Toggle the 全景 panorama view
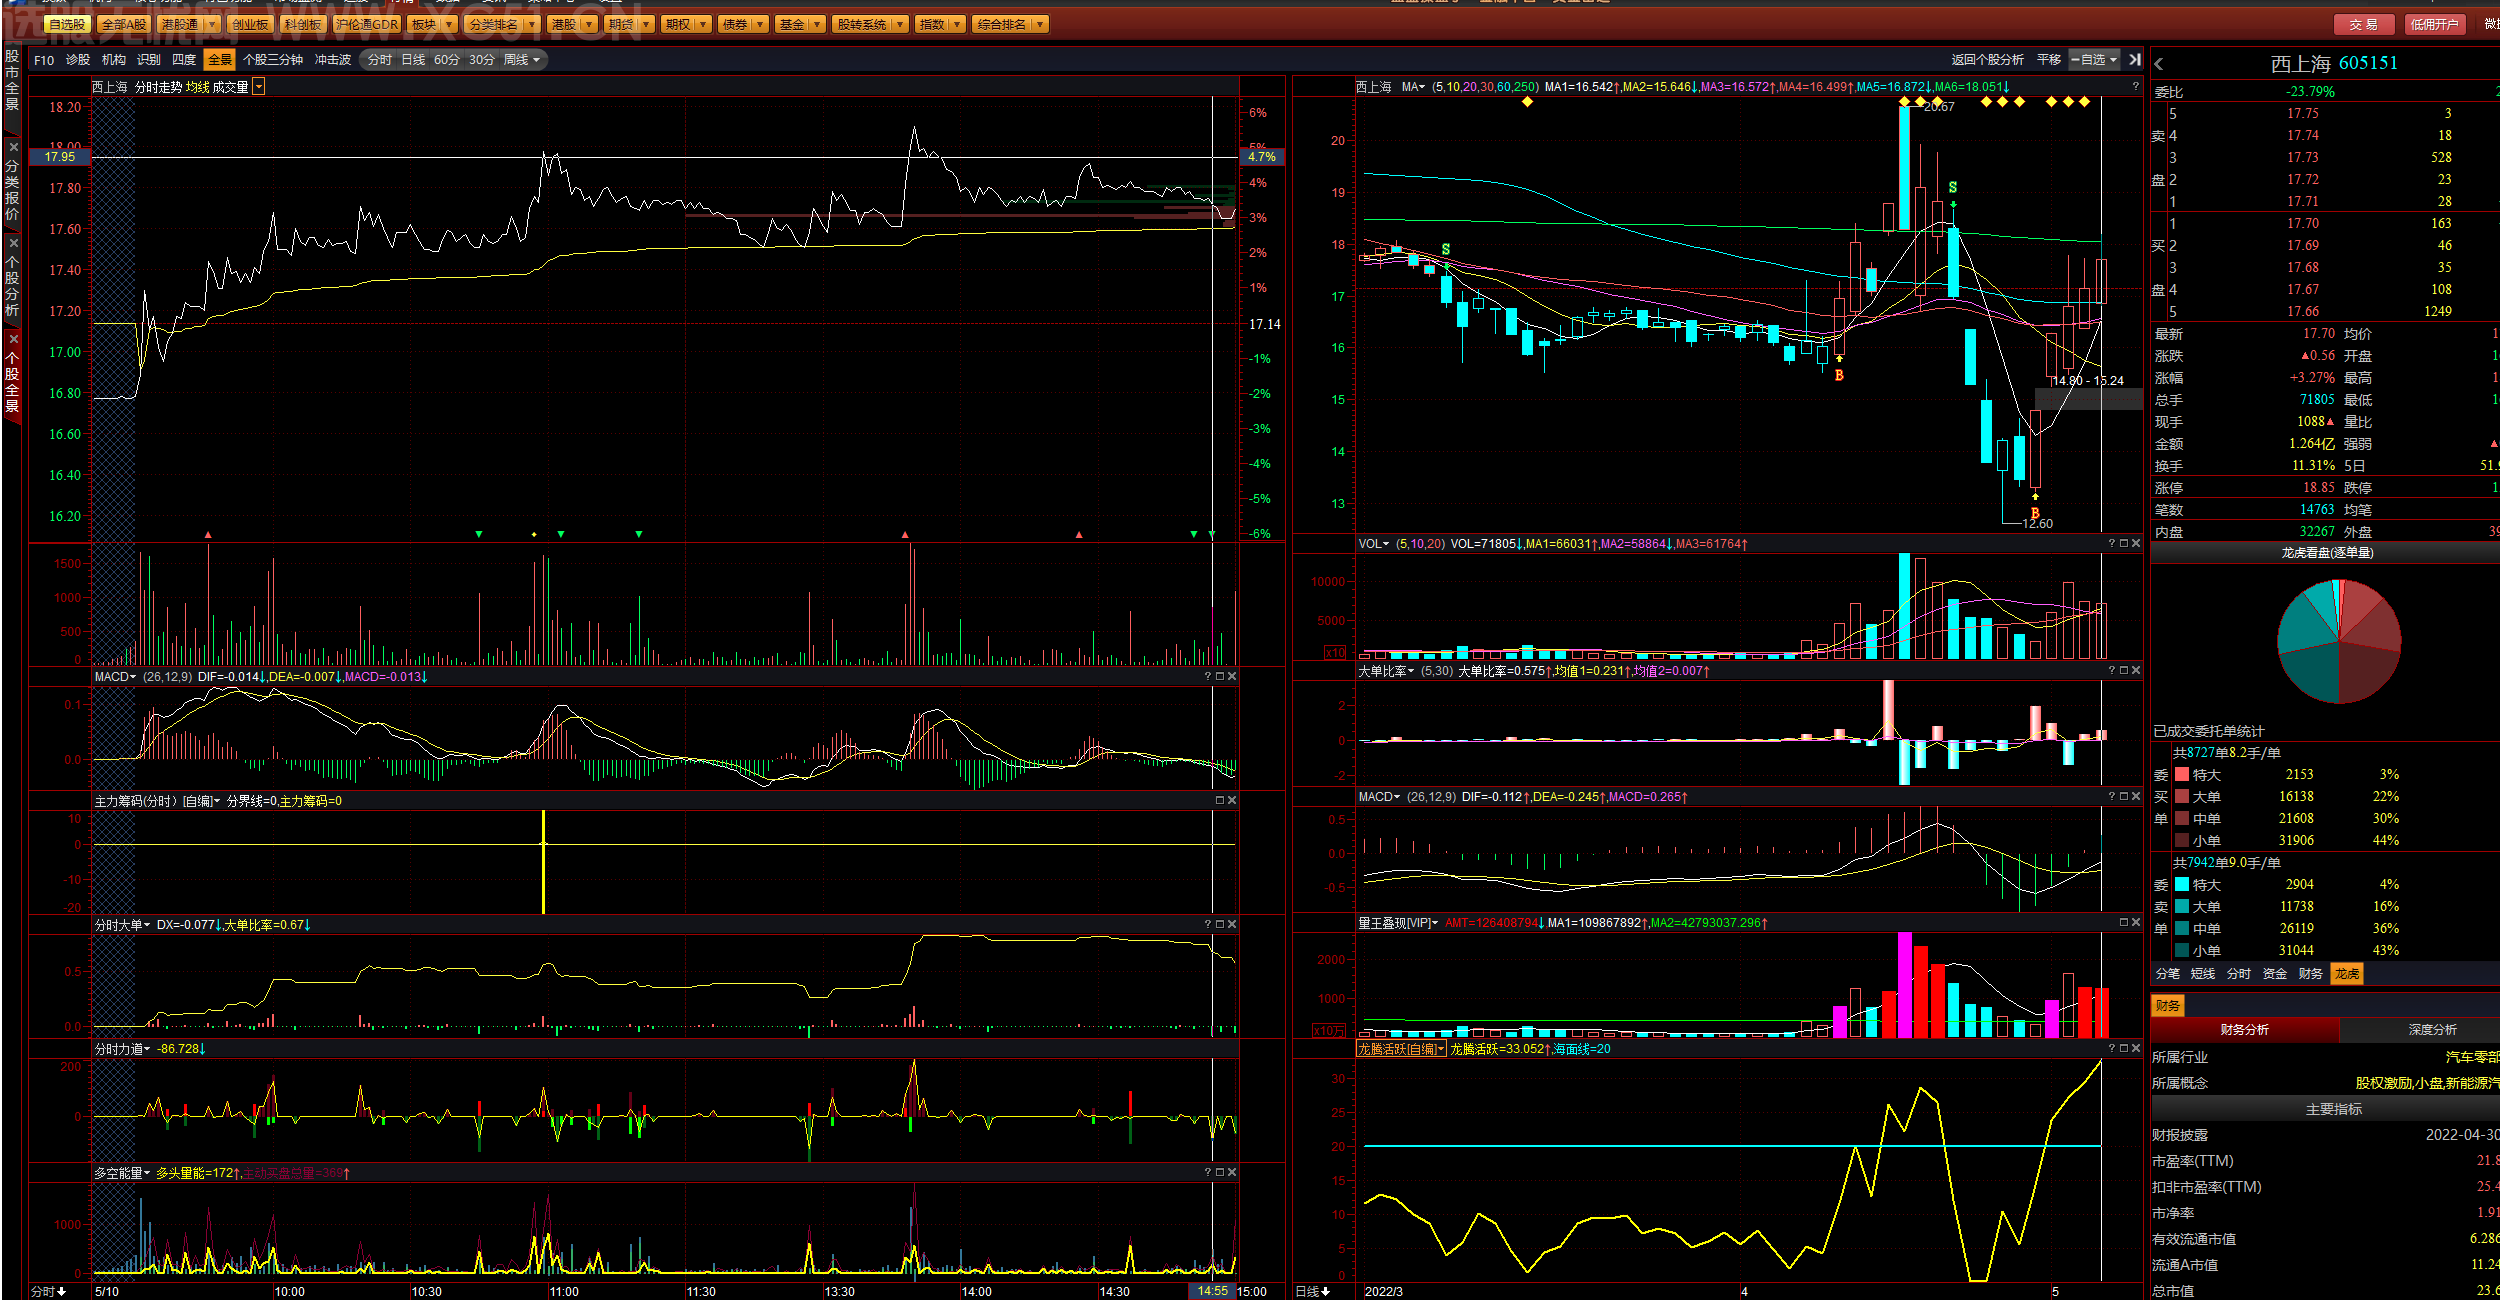Viewport: 2500px width, 1300px height. [219, 60]
